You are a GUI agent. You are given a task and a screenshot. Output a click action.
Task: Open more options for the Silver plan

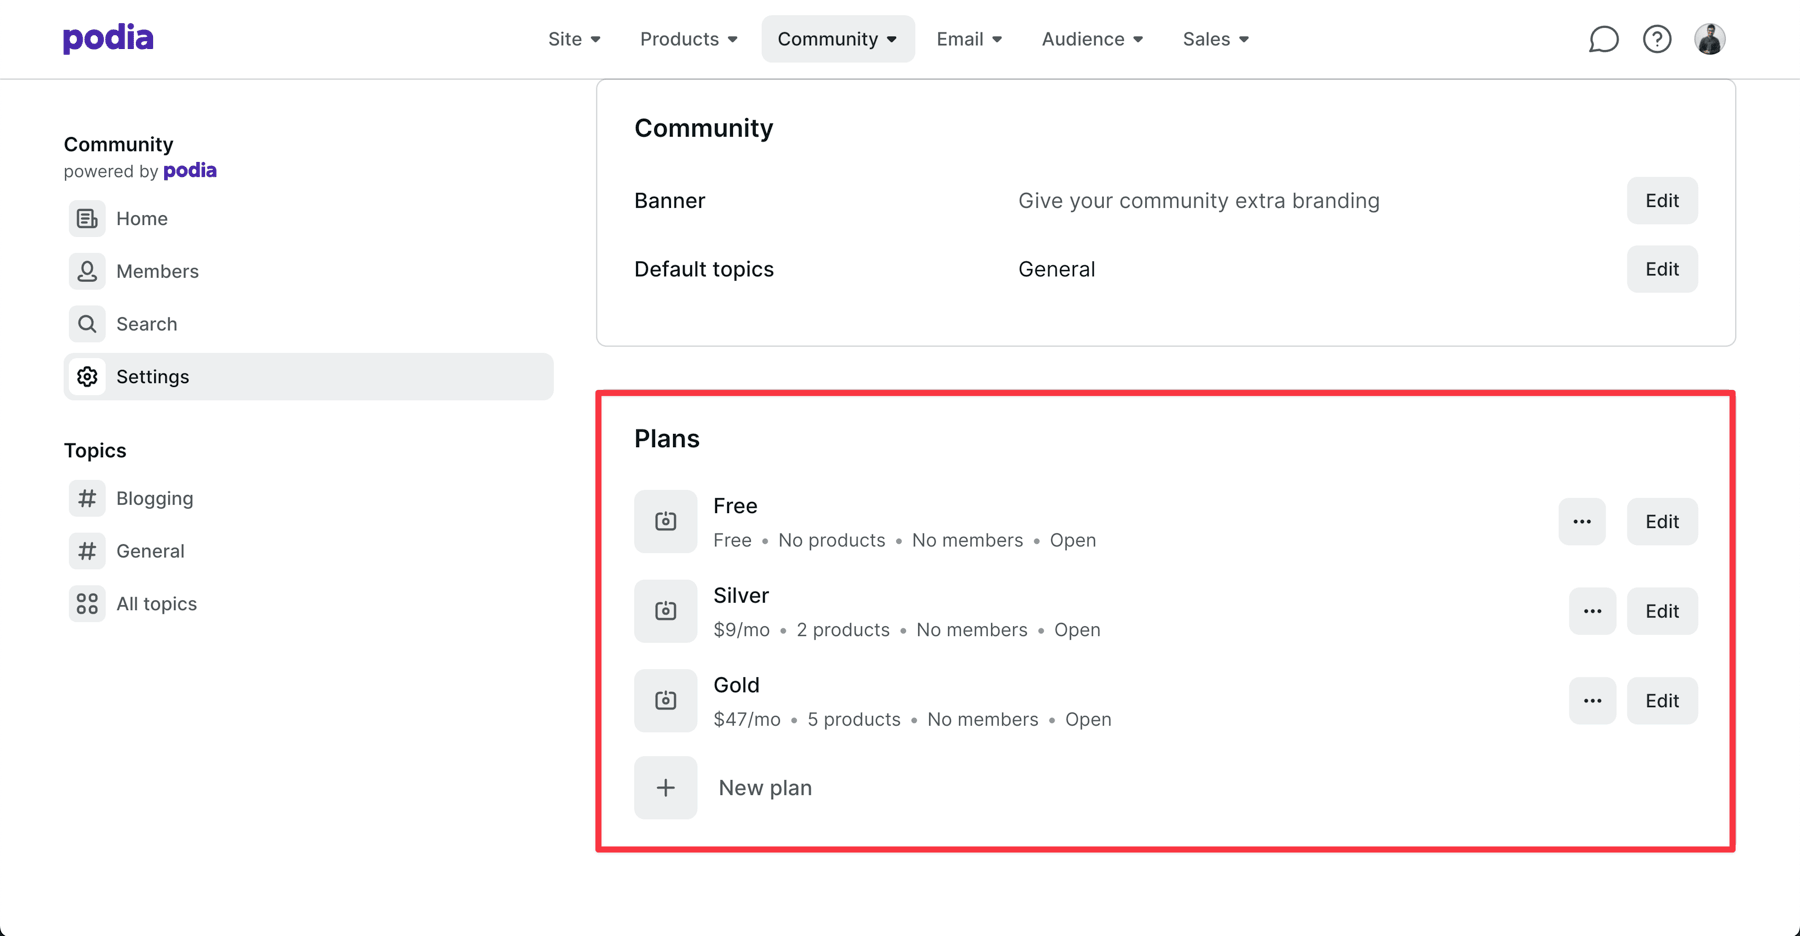click(1592, 611)
